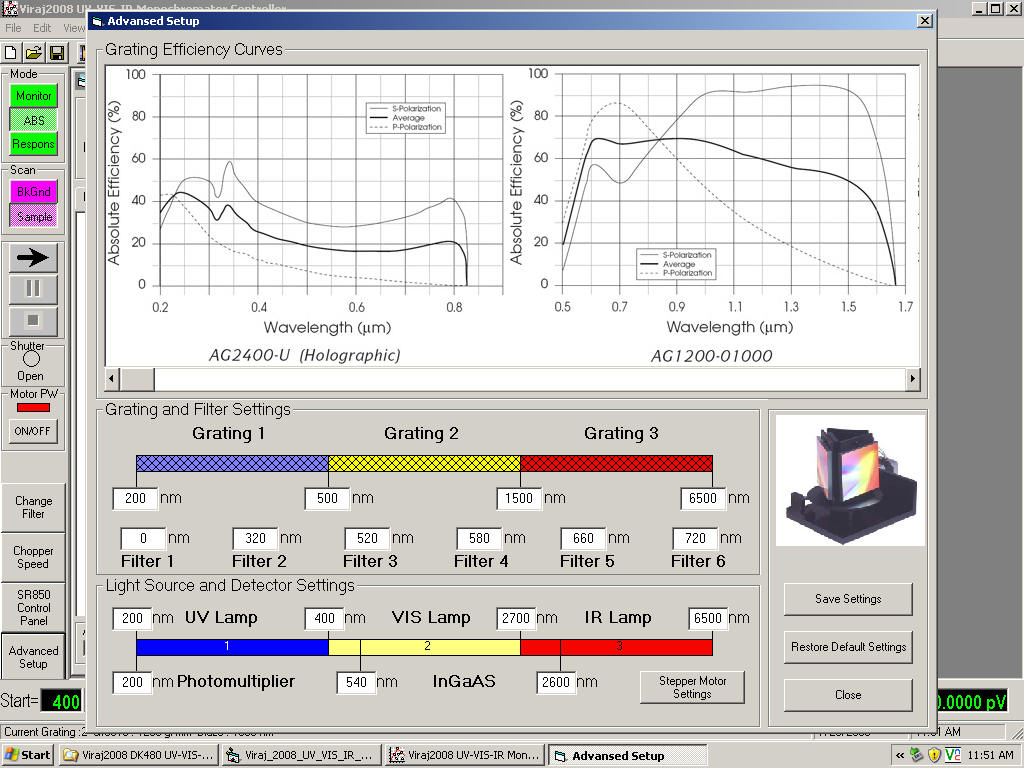The width and height of the screenshot is (1024, 768).
Task: Open the File menu
Action: coord(13,28)
